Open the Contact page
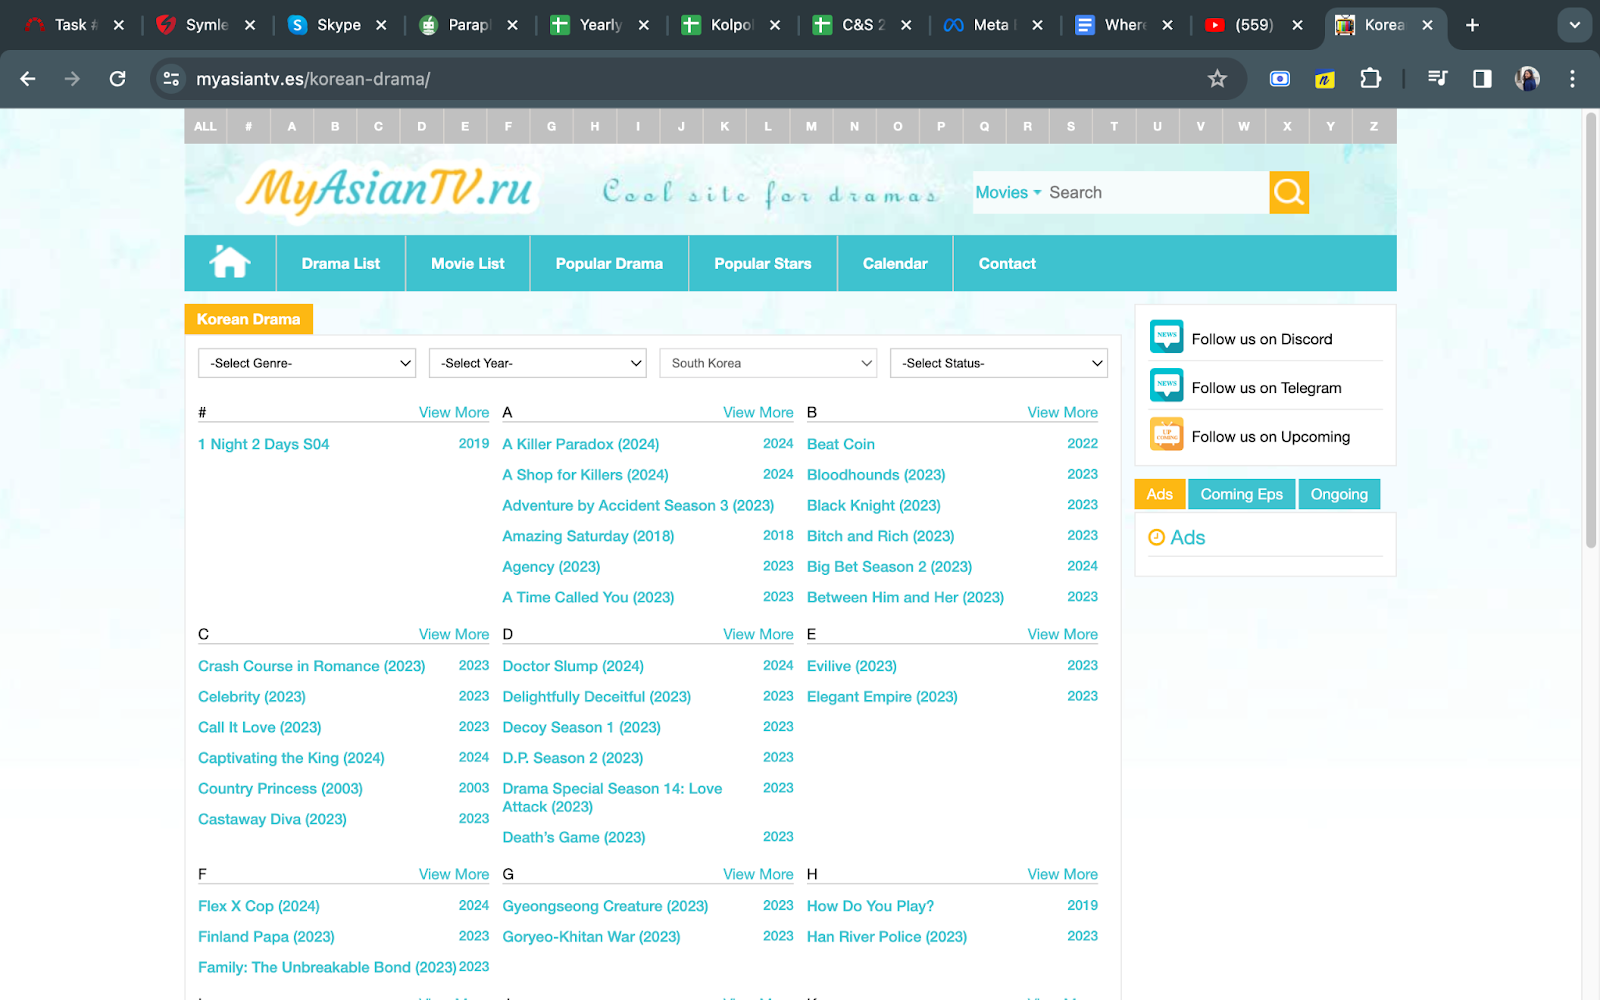Image resolution: width=1600 pixels, height=1000 pixels. (1007, 264)
